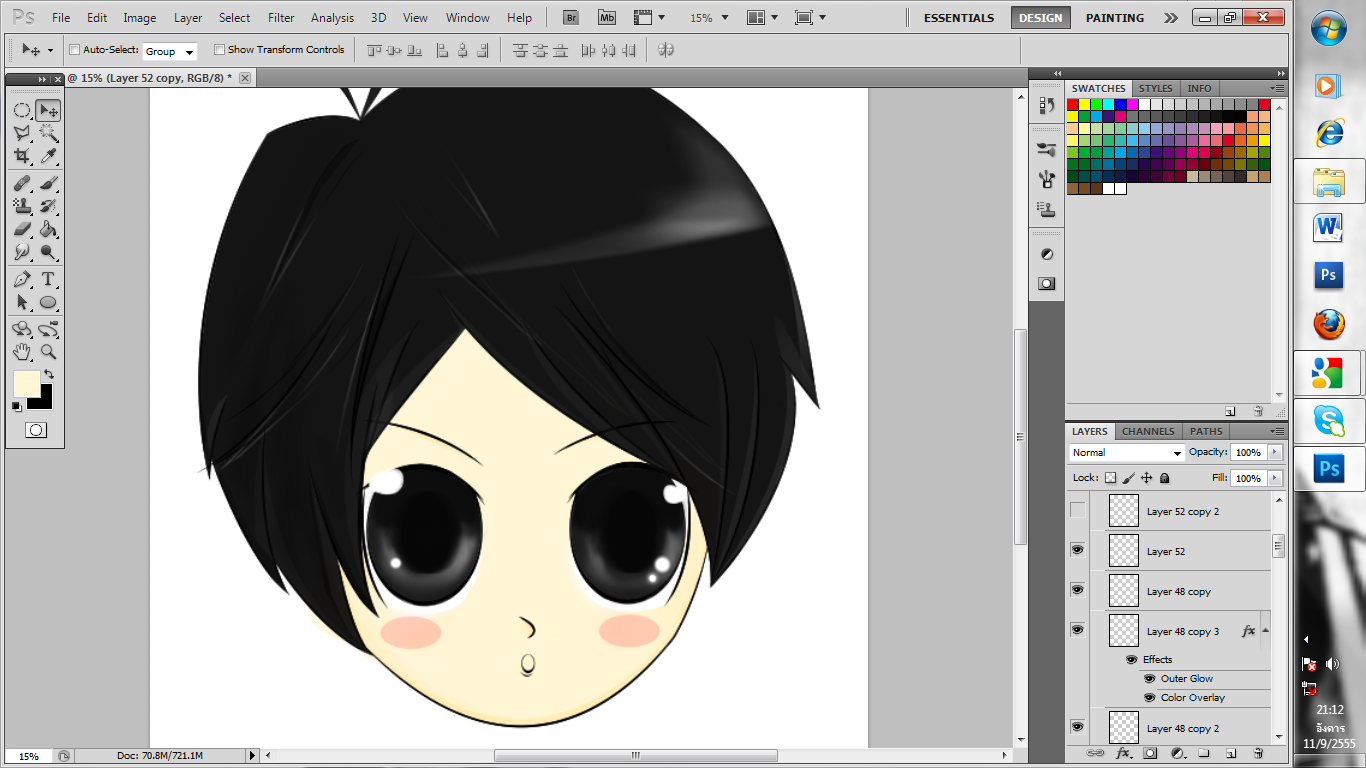Switch to the Painting workspace
The height and width of the screenshot is (768, 1366).
pos(1115,18)
